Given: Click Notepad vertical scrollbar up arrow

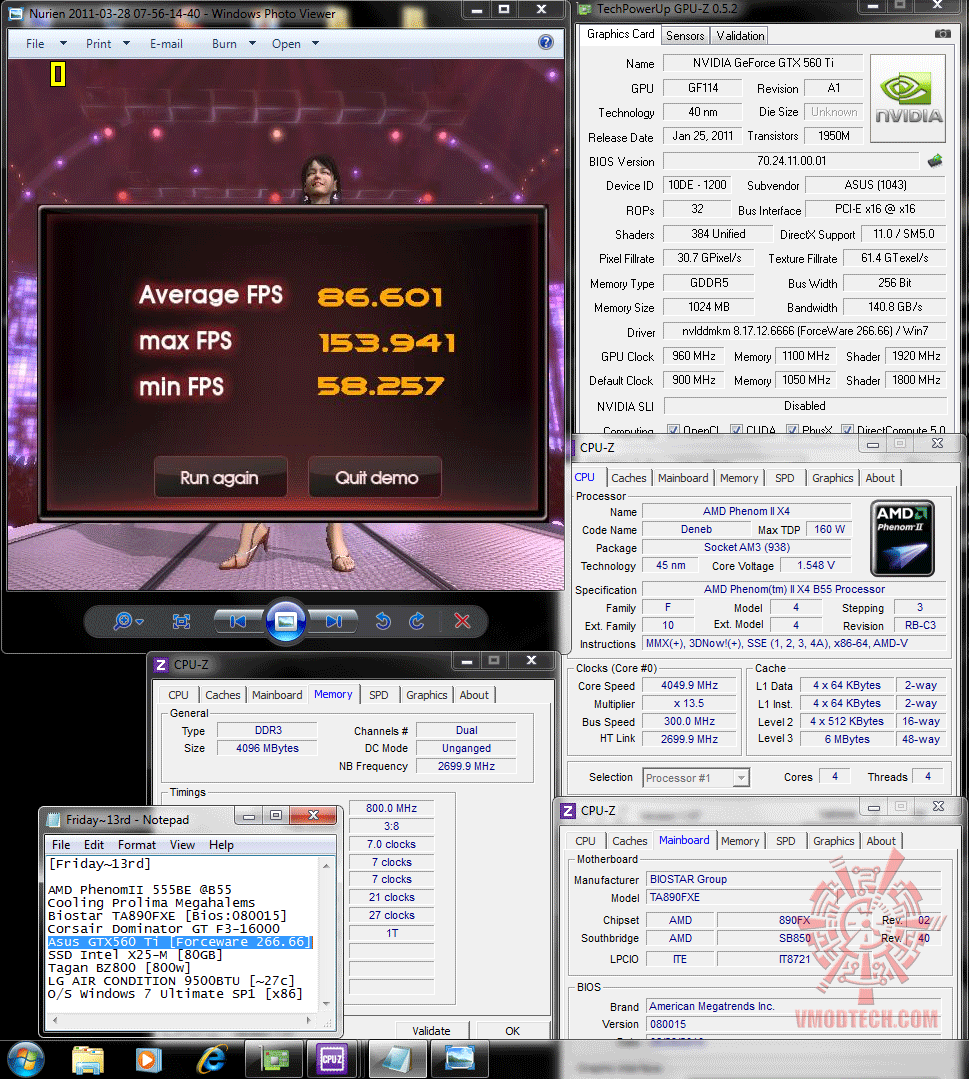Looking at the screenshot, I should pos(326,865).
